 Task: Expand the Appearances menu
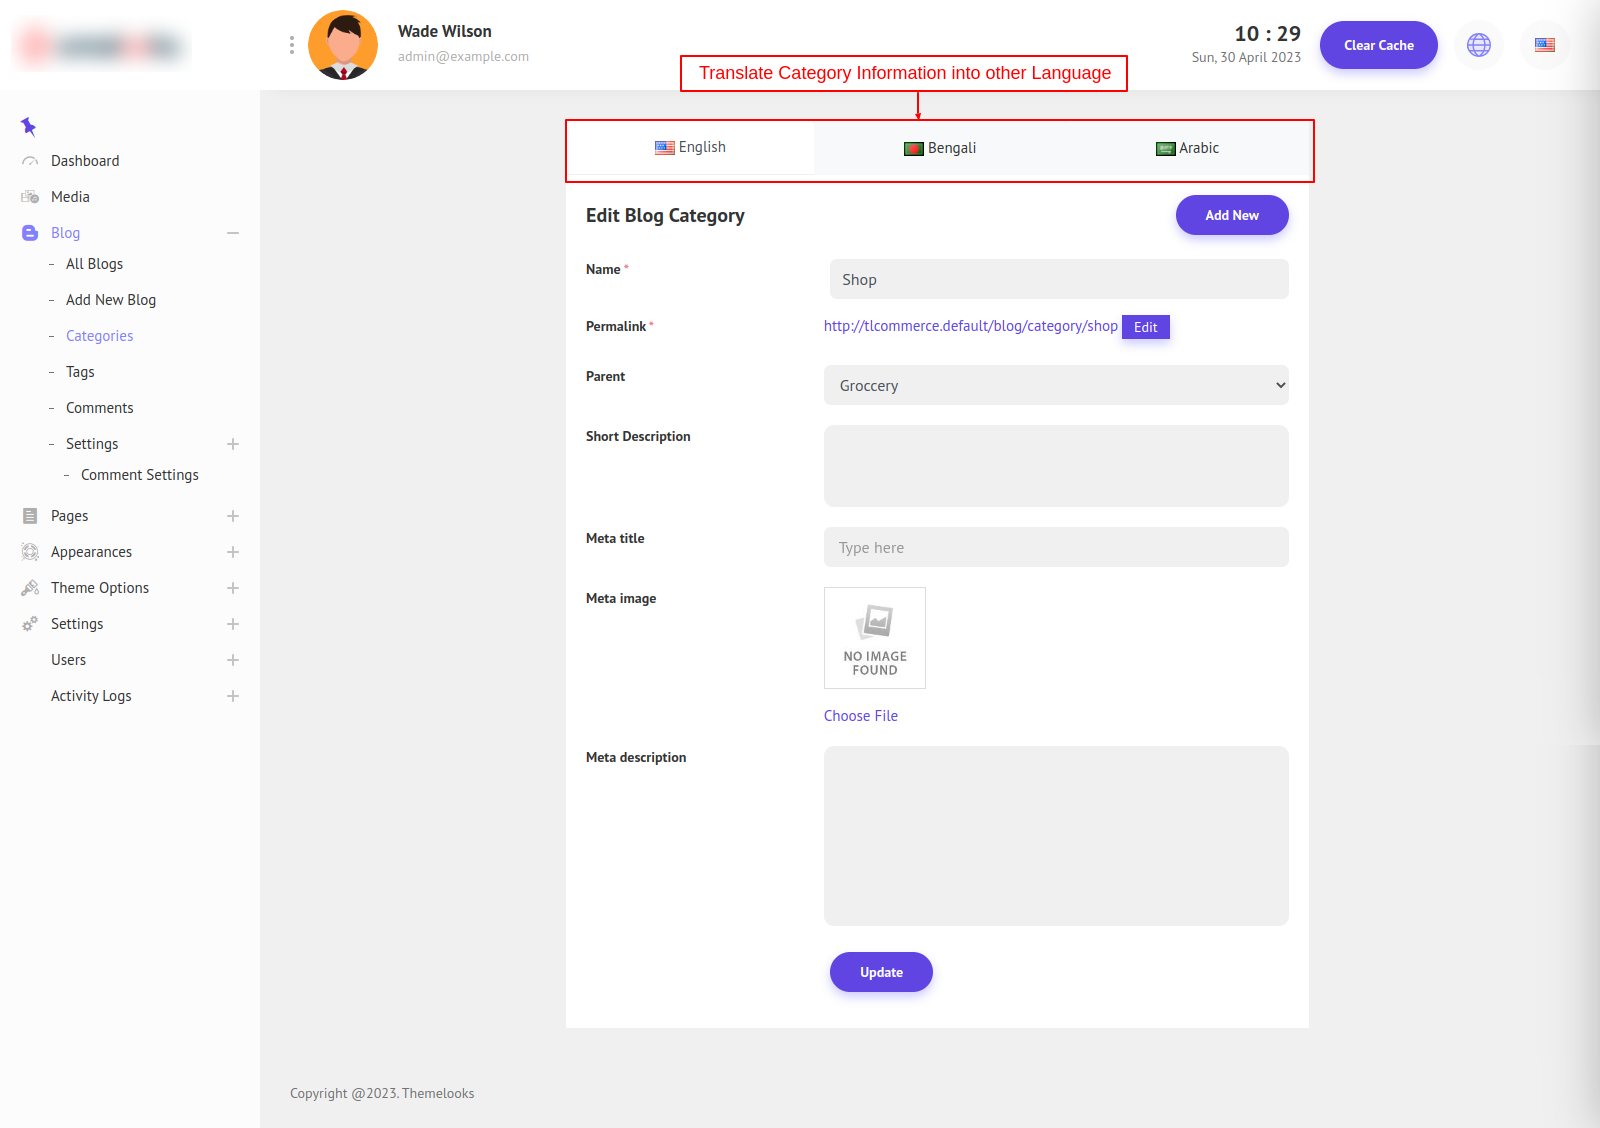tap(233, 552)
